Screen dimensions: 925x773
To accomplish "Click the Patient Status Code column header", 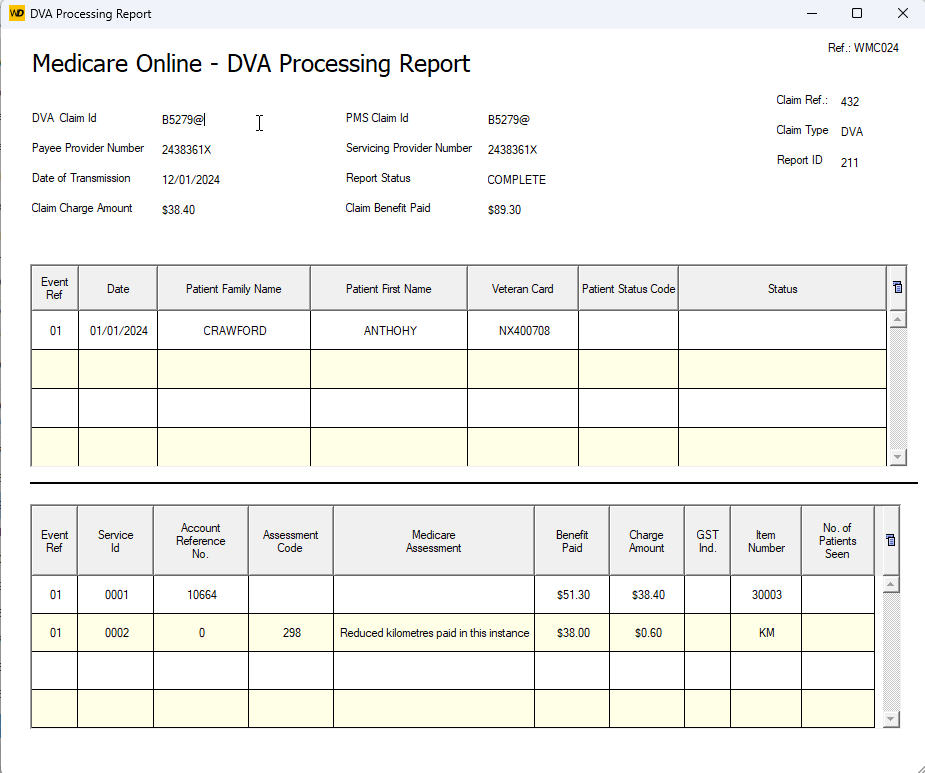I will (x=628, y=288).
